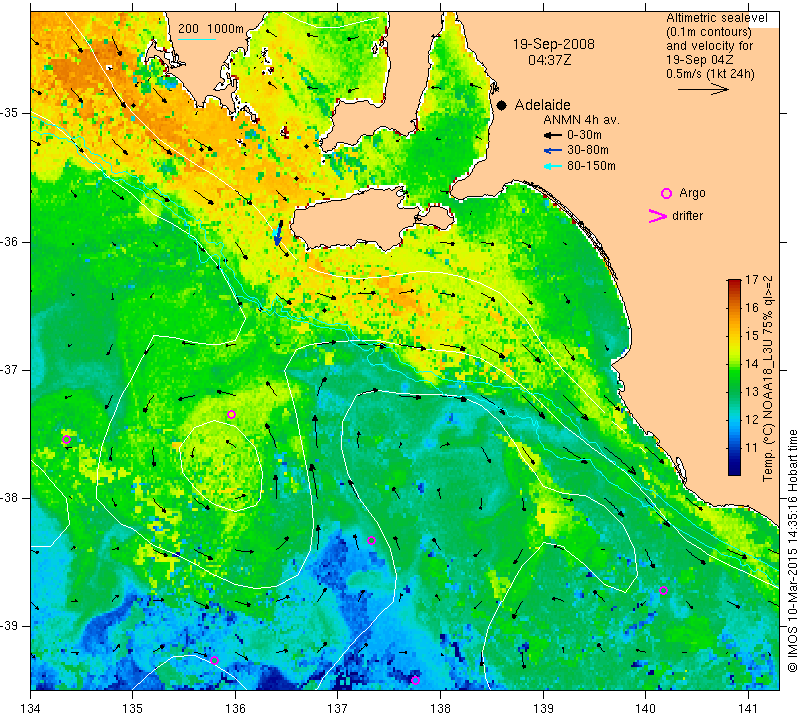Click the Argo float marker near 134.3E 37.5S
Screen dimensions: 800x720
pos(66,439)
